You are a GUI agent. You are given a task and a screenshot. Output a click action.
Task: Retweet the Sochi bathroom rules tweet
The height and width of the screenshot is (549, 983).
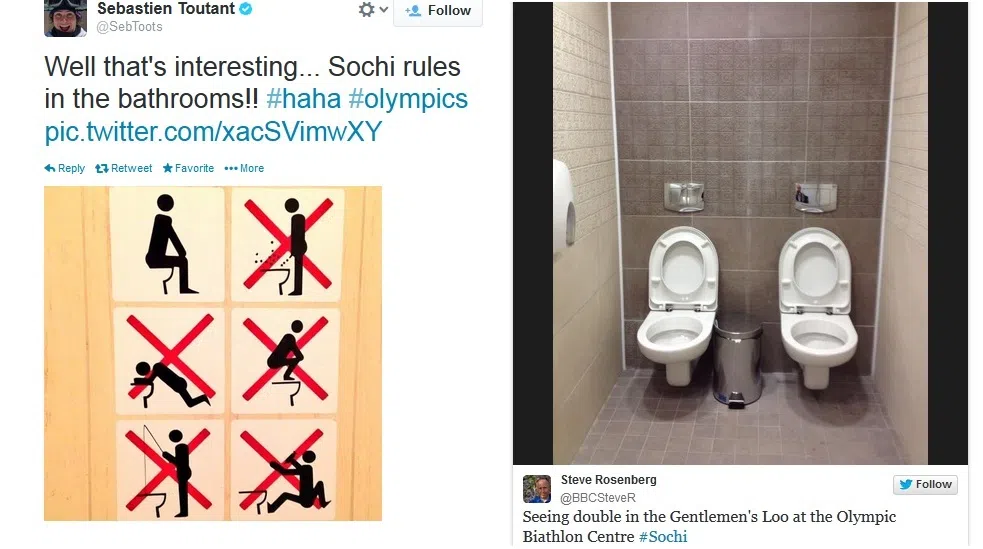[x=124, y=168]
